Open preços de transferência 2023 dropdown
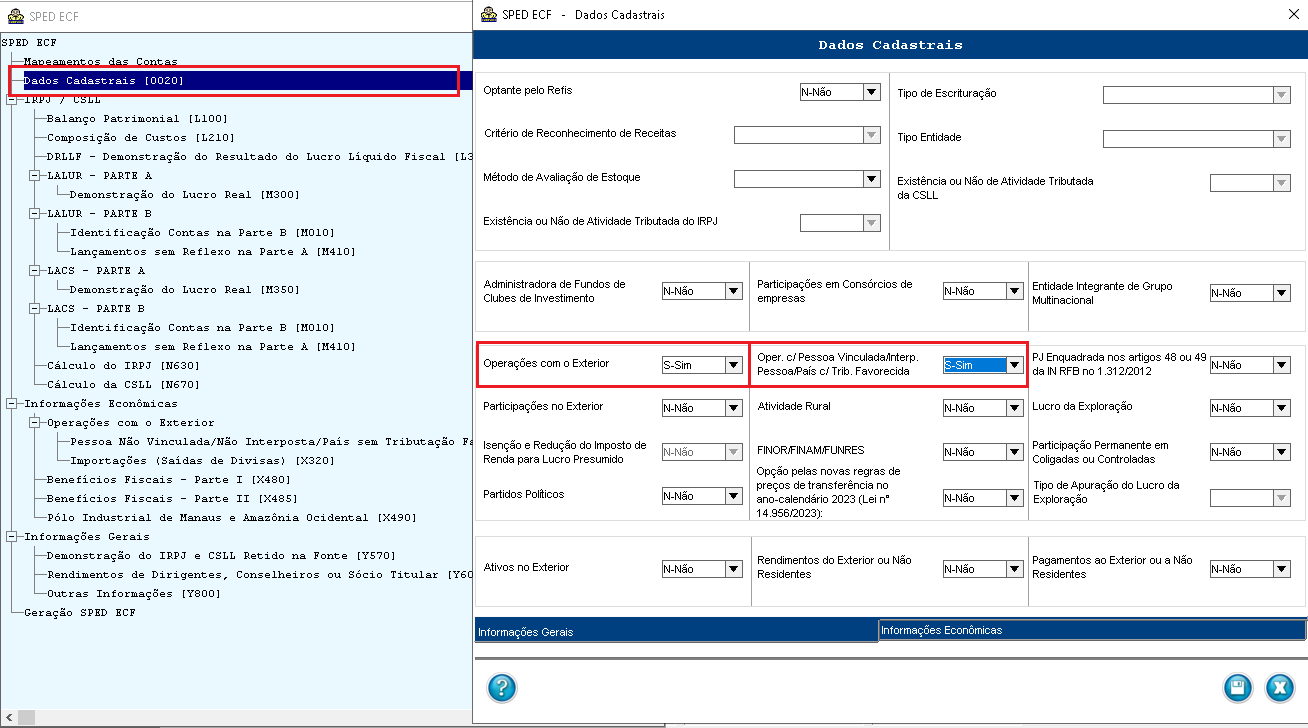 click(1015, 498)
